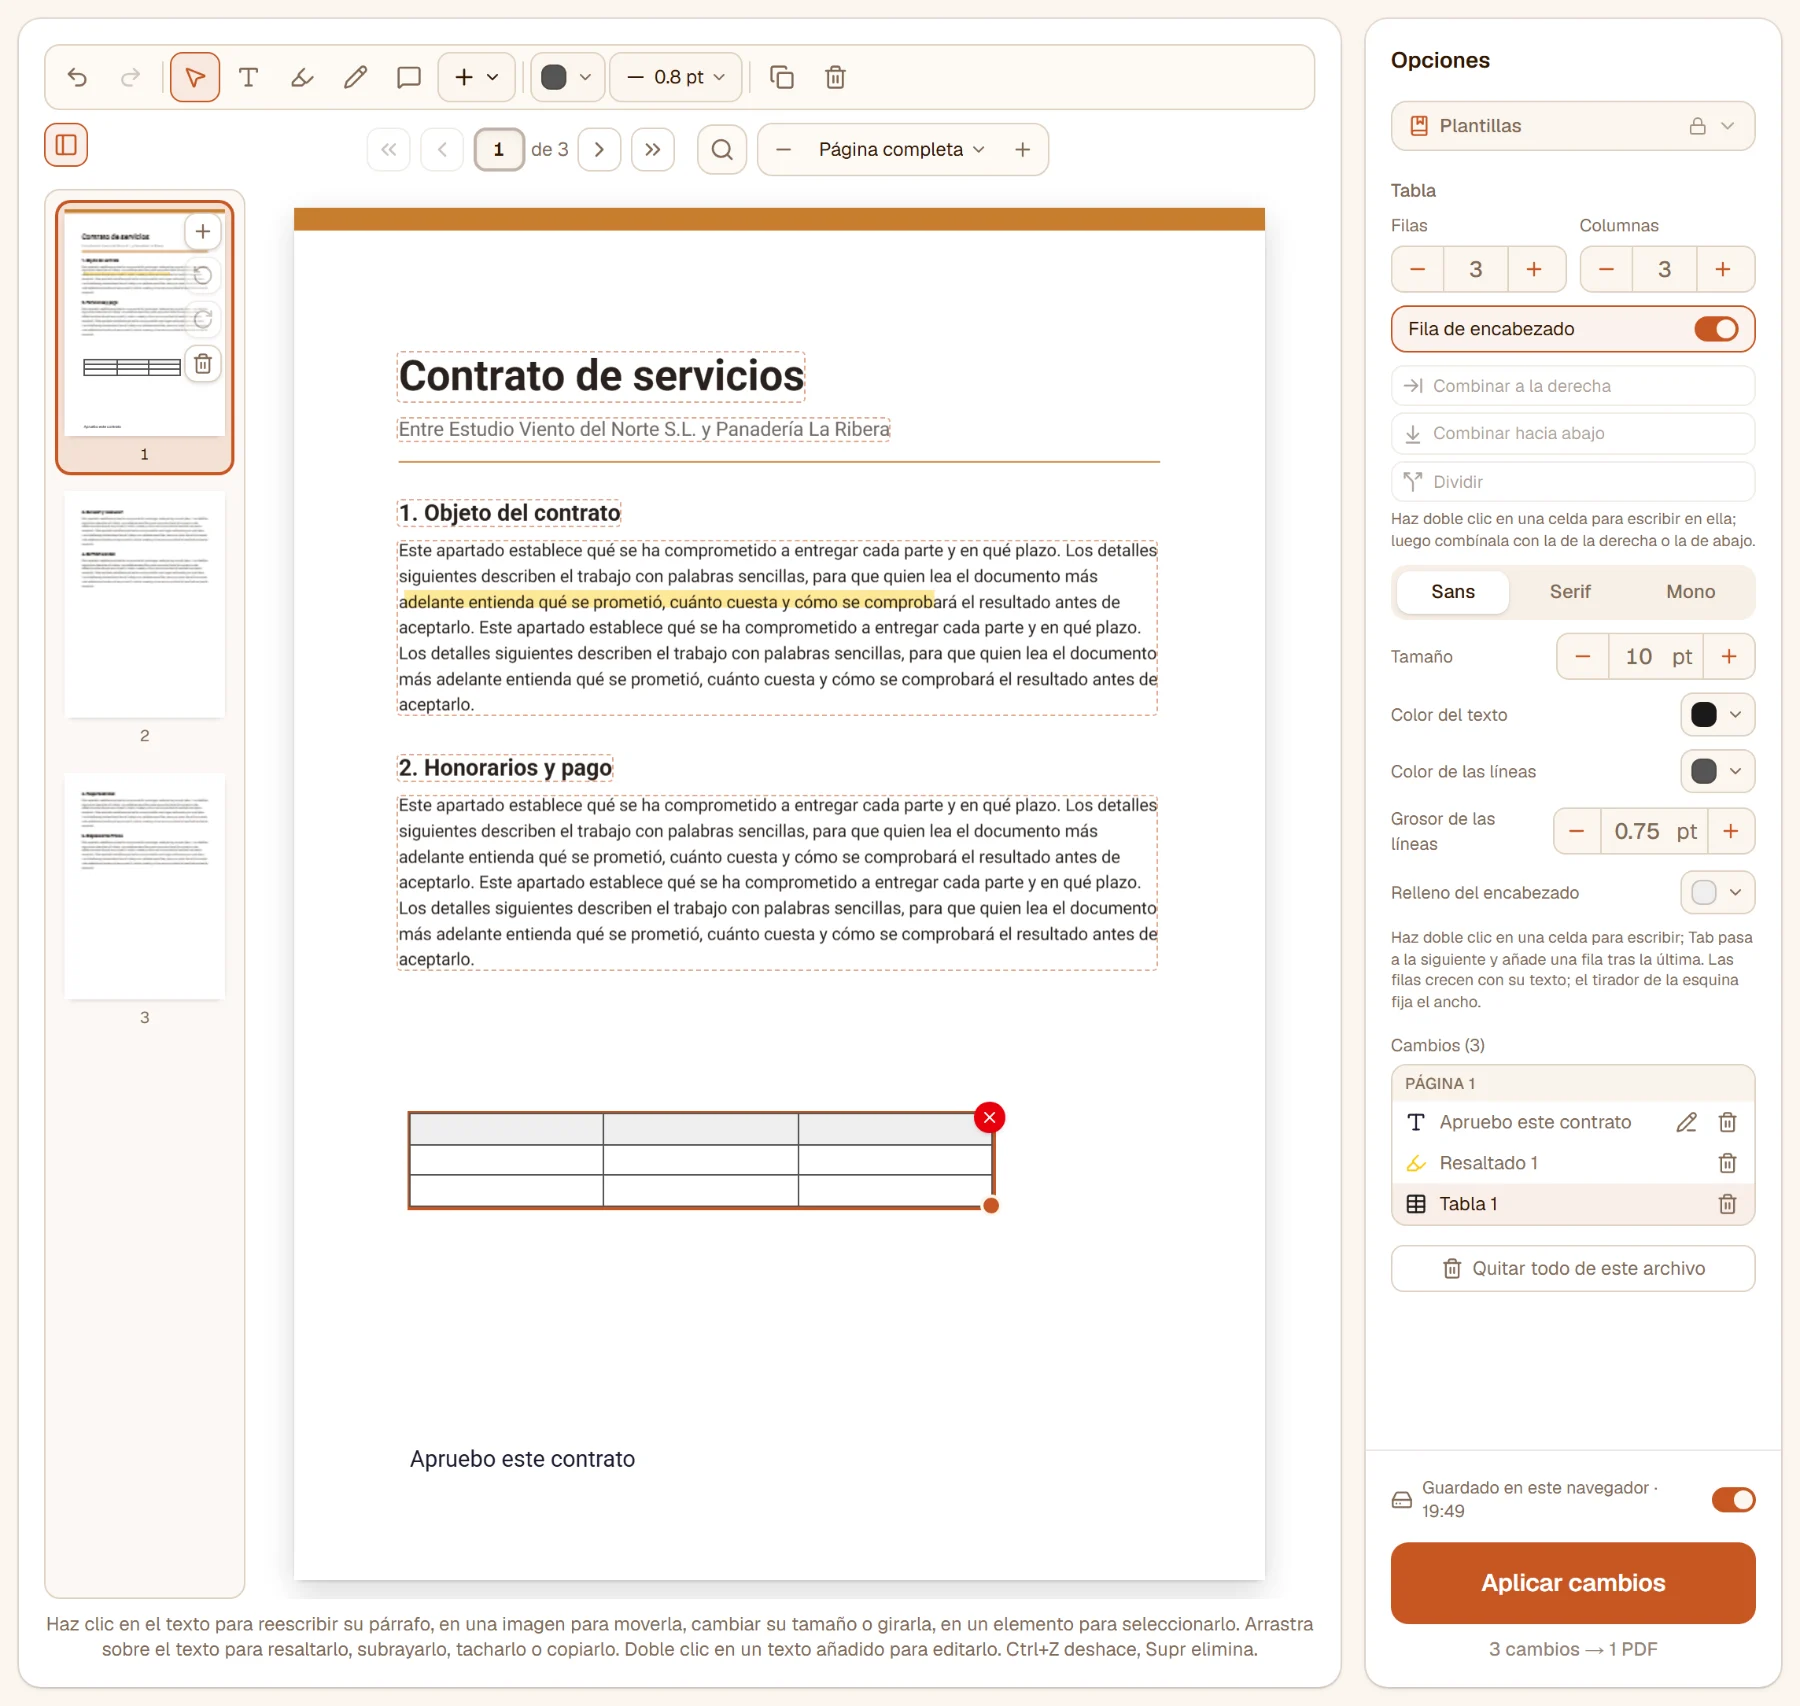
Task: Expand the Plantillas templates dropdown
Action: 1572,126
